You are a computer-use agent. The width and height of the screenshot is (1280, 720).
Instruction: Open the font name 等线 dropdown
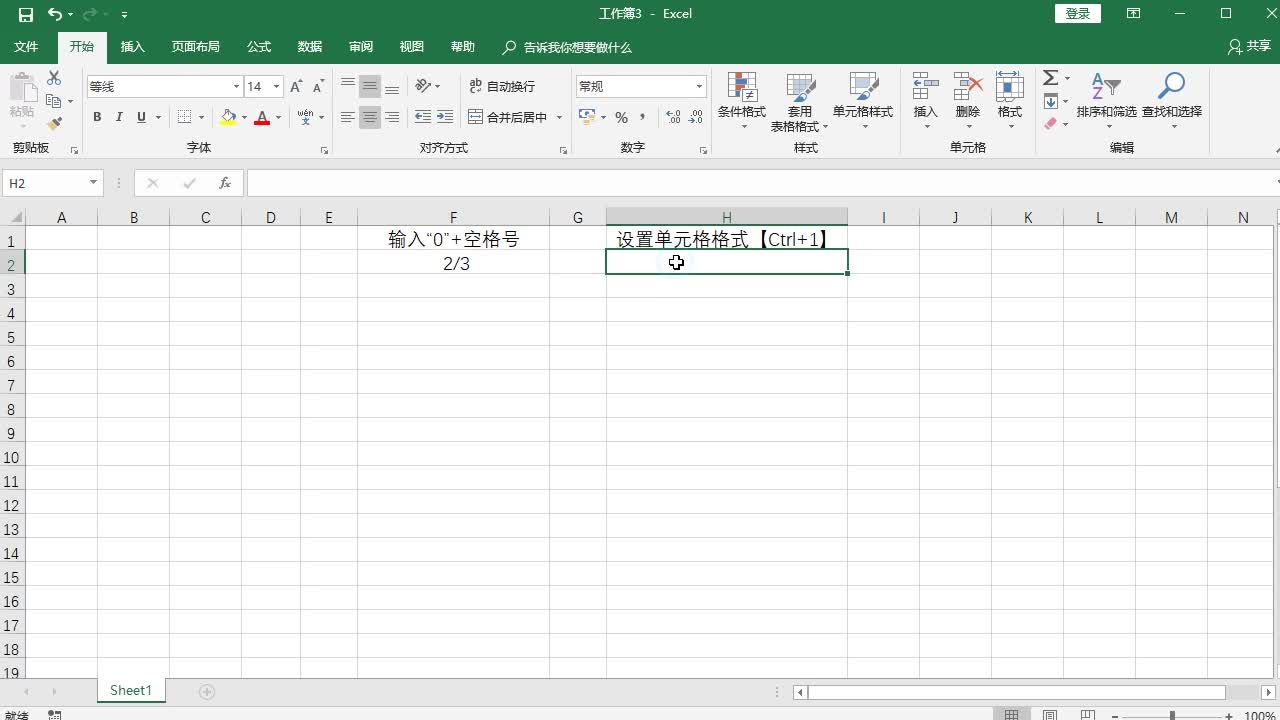tap(236, 87)
